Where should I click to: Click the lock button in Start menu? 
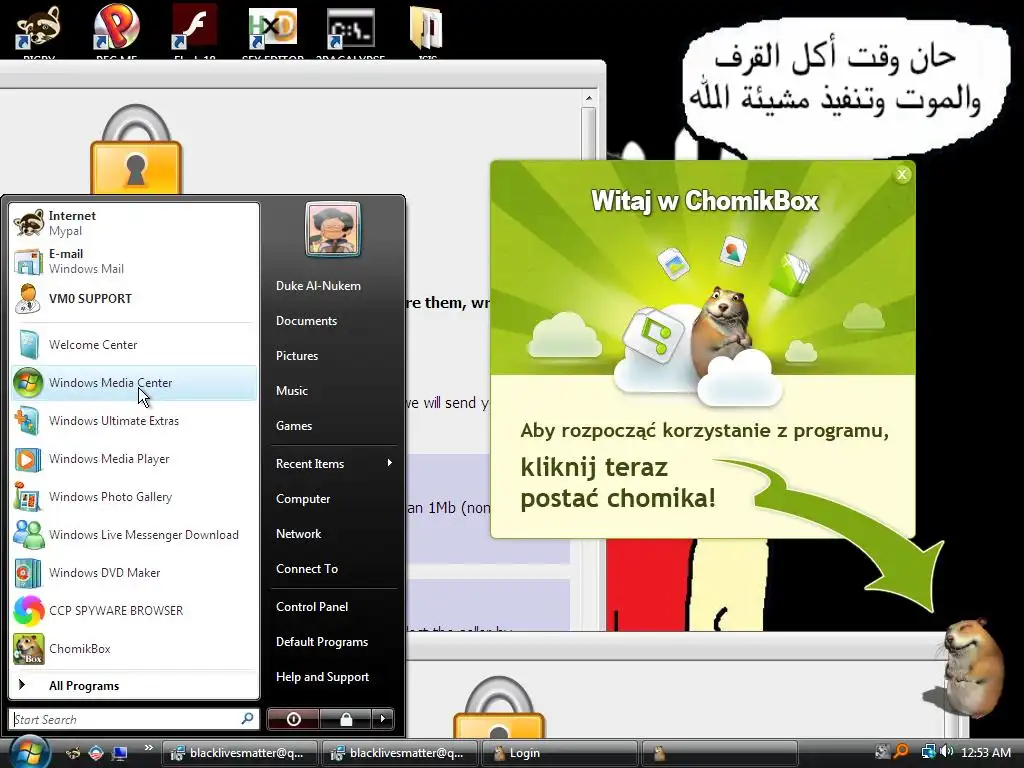(x=345, y=719)
